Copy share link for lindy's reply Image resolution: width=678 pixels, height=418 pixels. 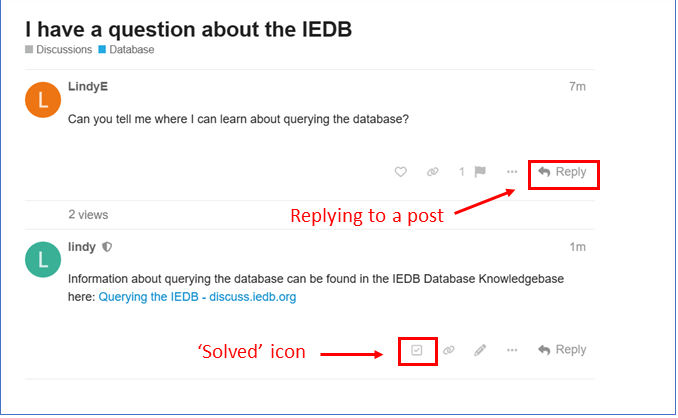click(x=449, y=350)
